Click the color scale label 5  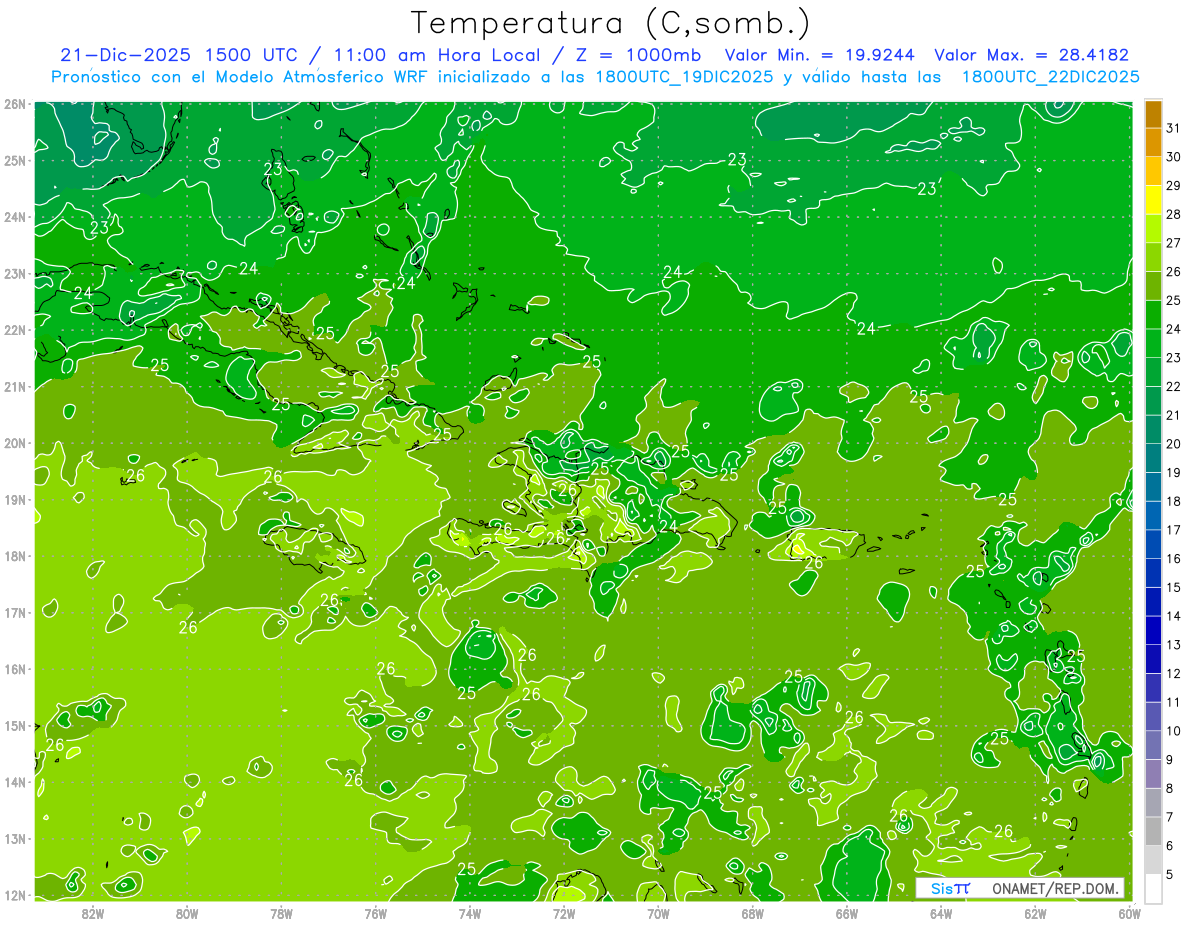pyautogui.click(x=1169, y=874)
